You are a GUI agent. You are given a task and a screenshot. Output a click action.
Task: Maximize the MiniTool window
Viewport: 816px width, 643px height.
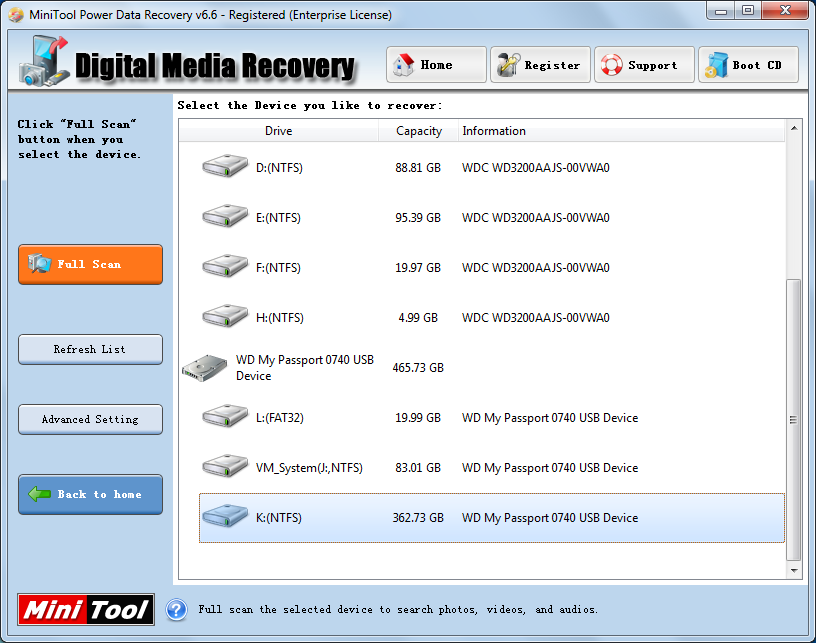(x=748, y=11)
